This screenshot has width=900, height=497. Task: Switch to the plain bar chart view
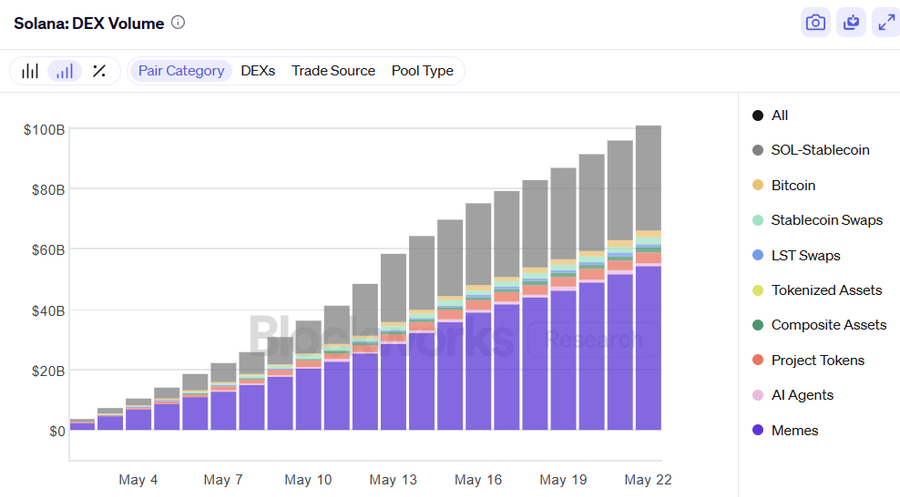click(31, 71)
